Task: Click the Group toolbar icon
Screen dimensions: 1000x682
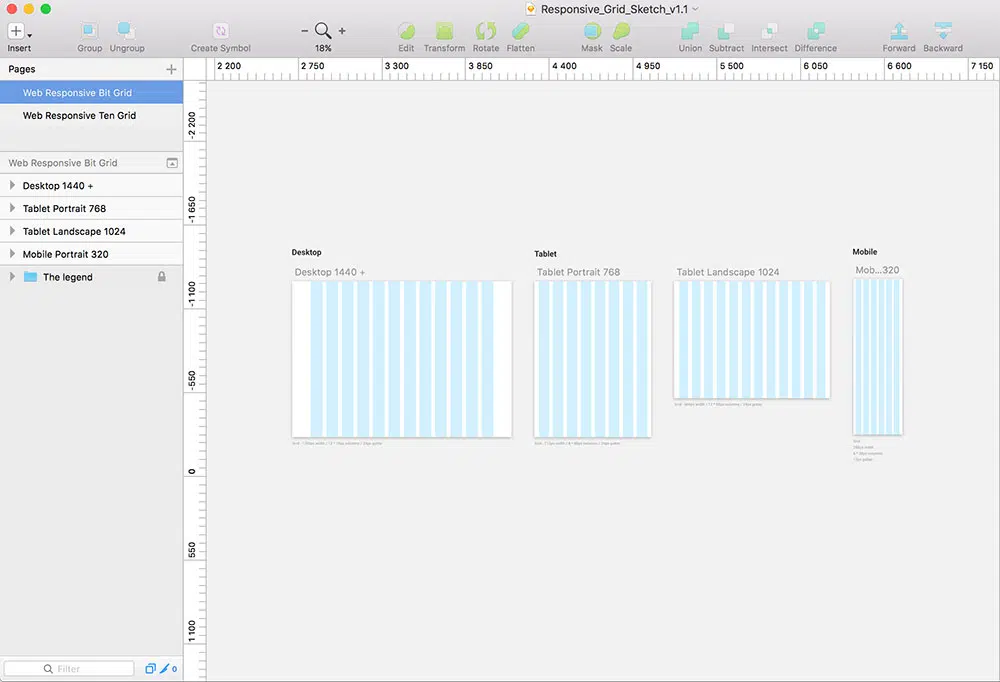Action: pyautogui.click(x=90, y=32)
